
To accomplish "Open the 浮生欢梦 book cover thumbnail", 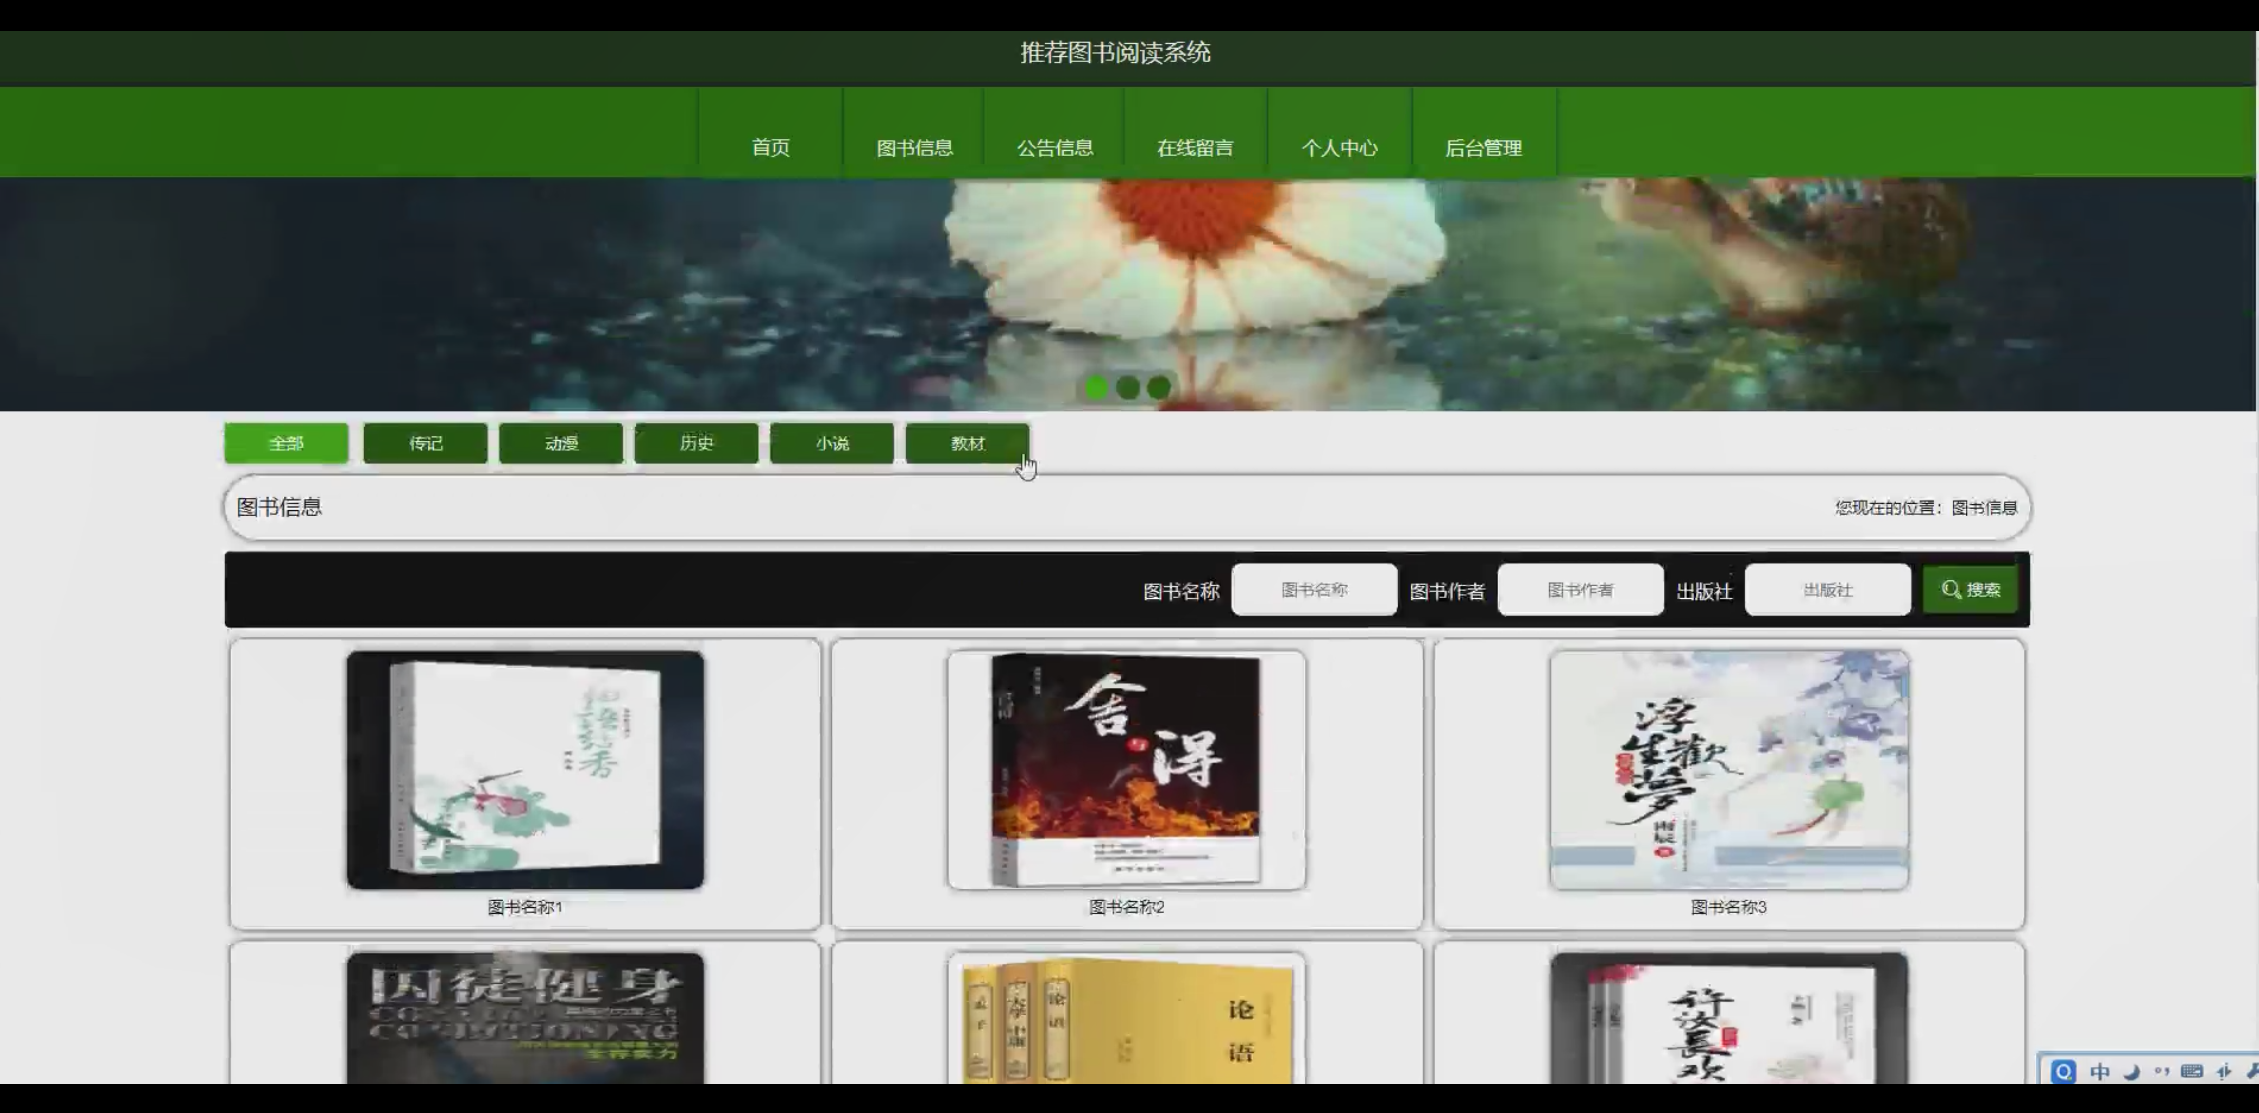I will [x=1729, y=769].
